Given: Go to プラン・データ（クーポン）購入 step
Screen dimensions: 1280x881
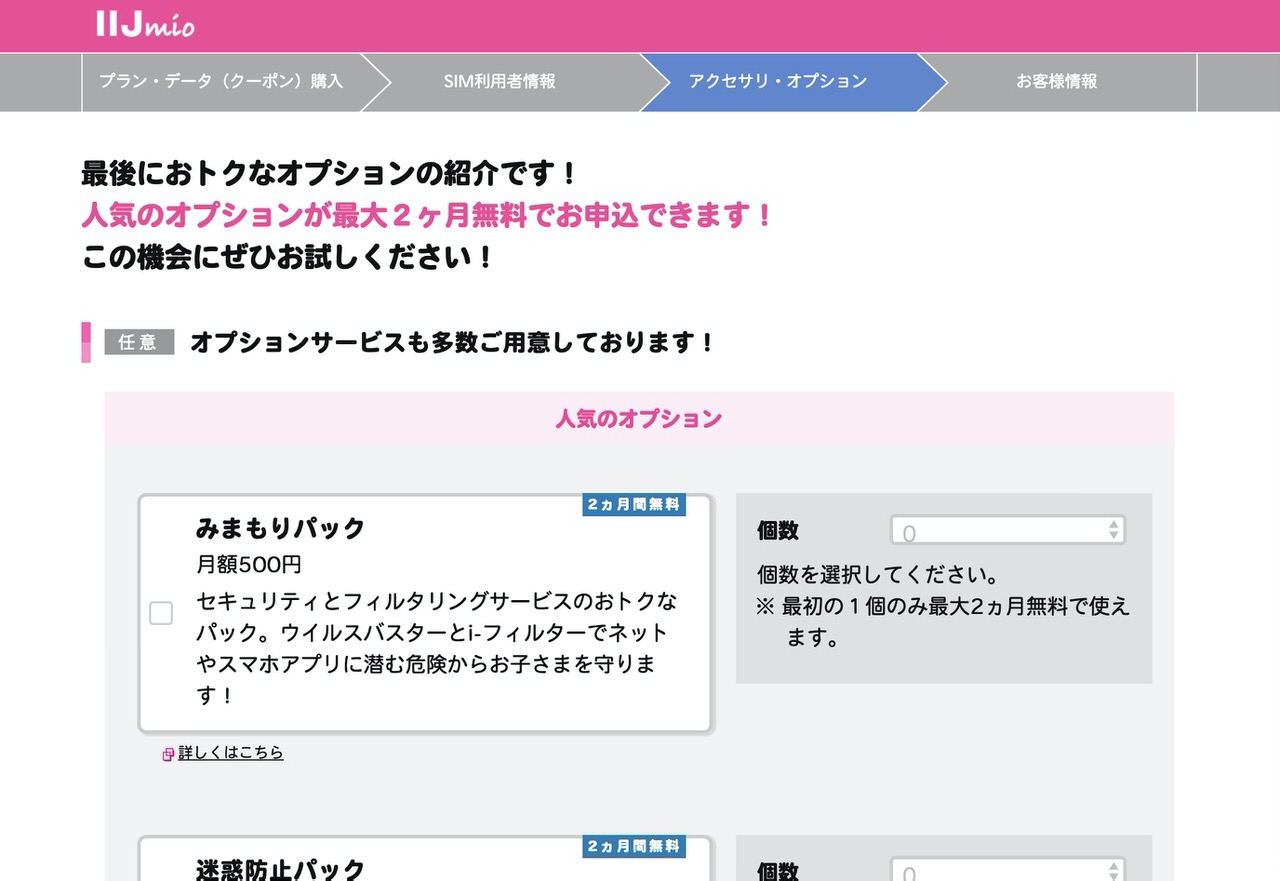Looking at the screenshot, I should (x=221, y=82).
